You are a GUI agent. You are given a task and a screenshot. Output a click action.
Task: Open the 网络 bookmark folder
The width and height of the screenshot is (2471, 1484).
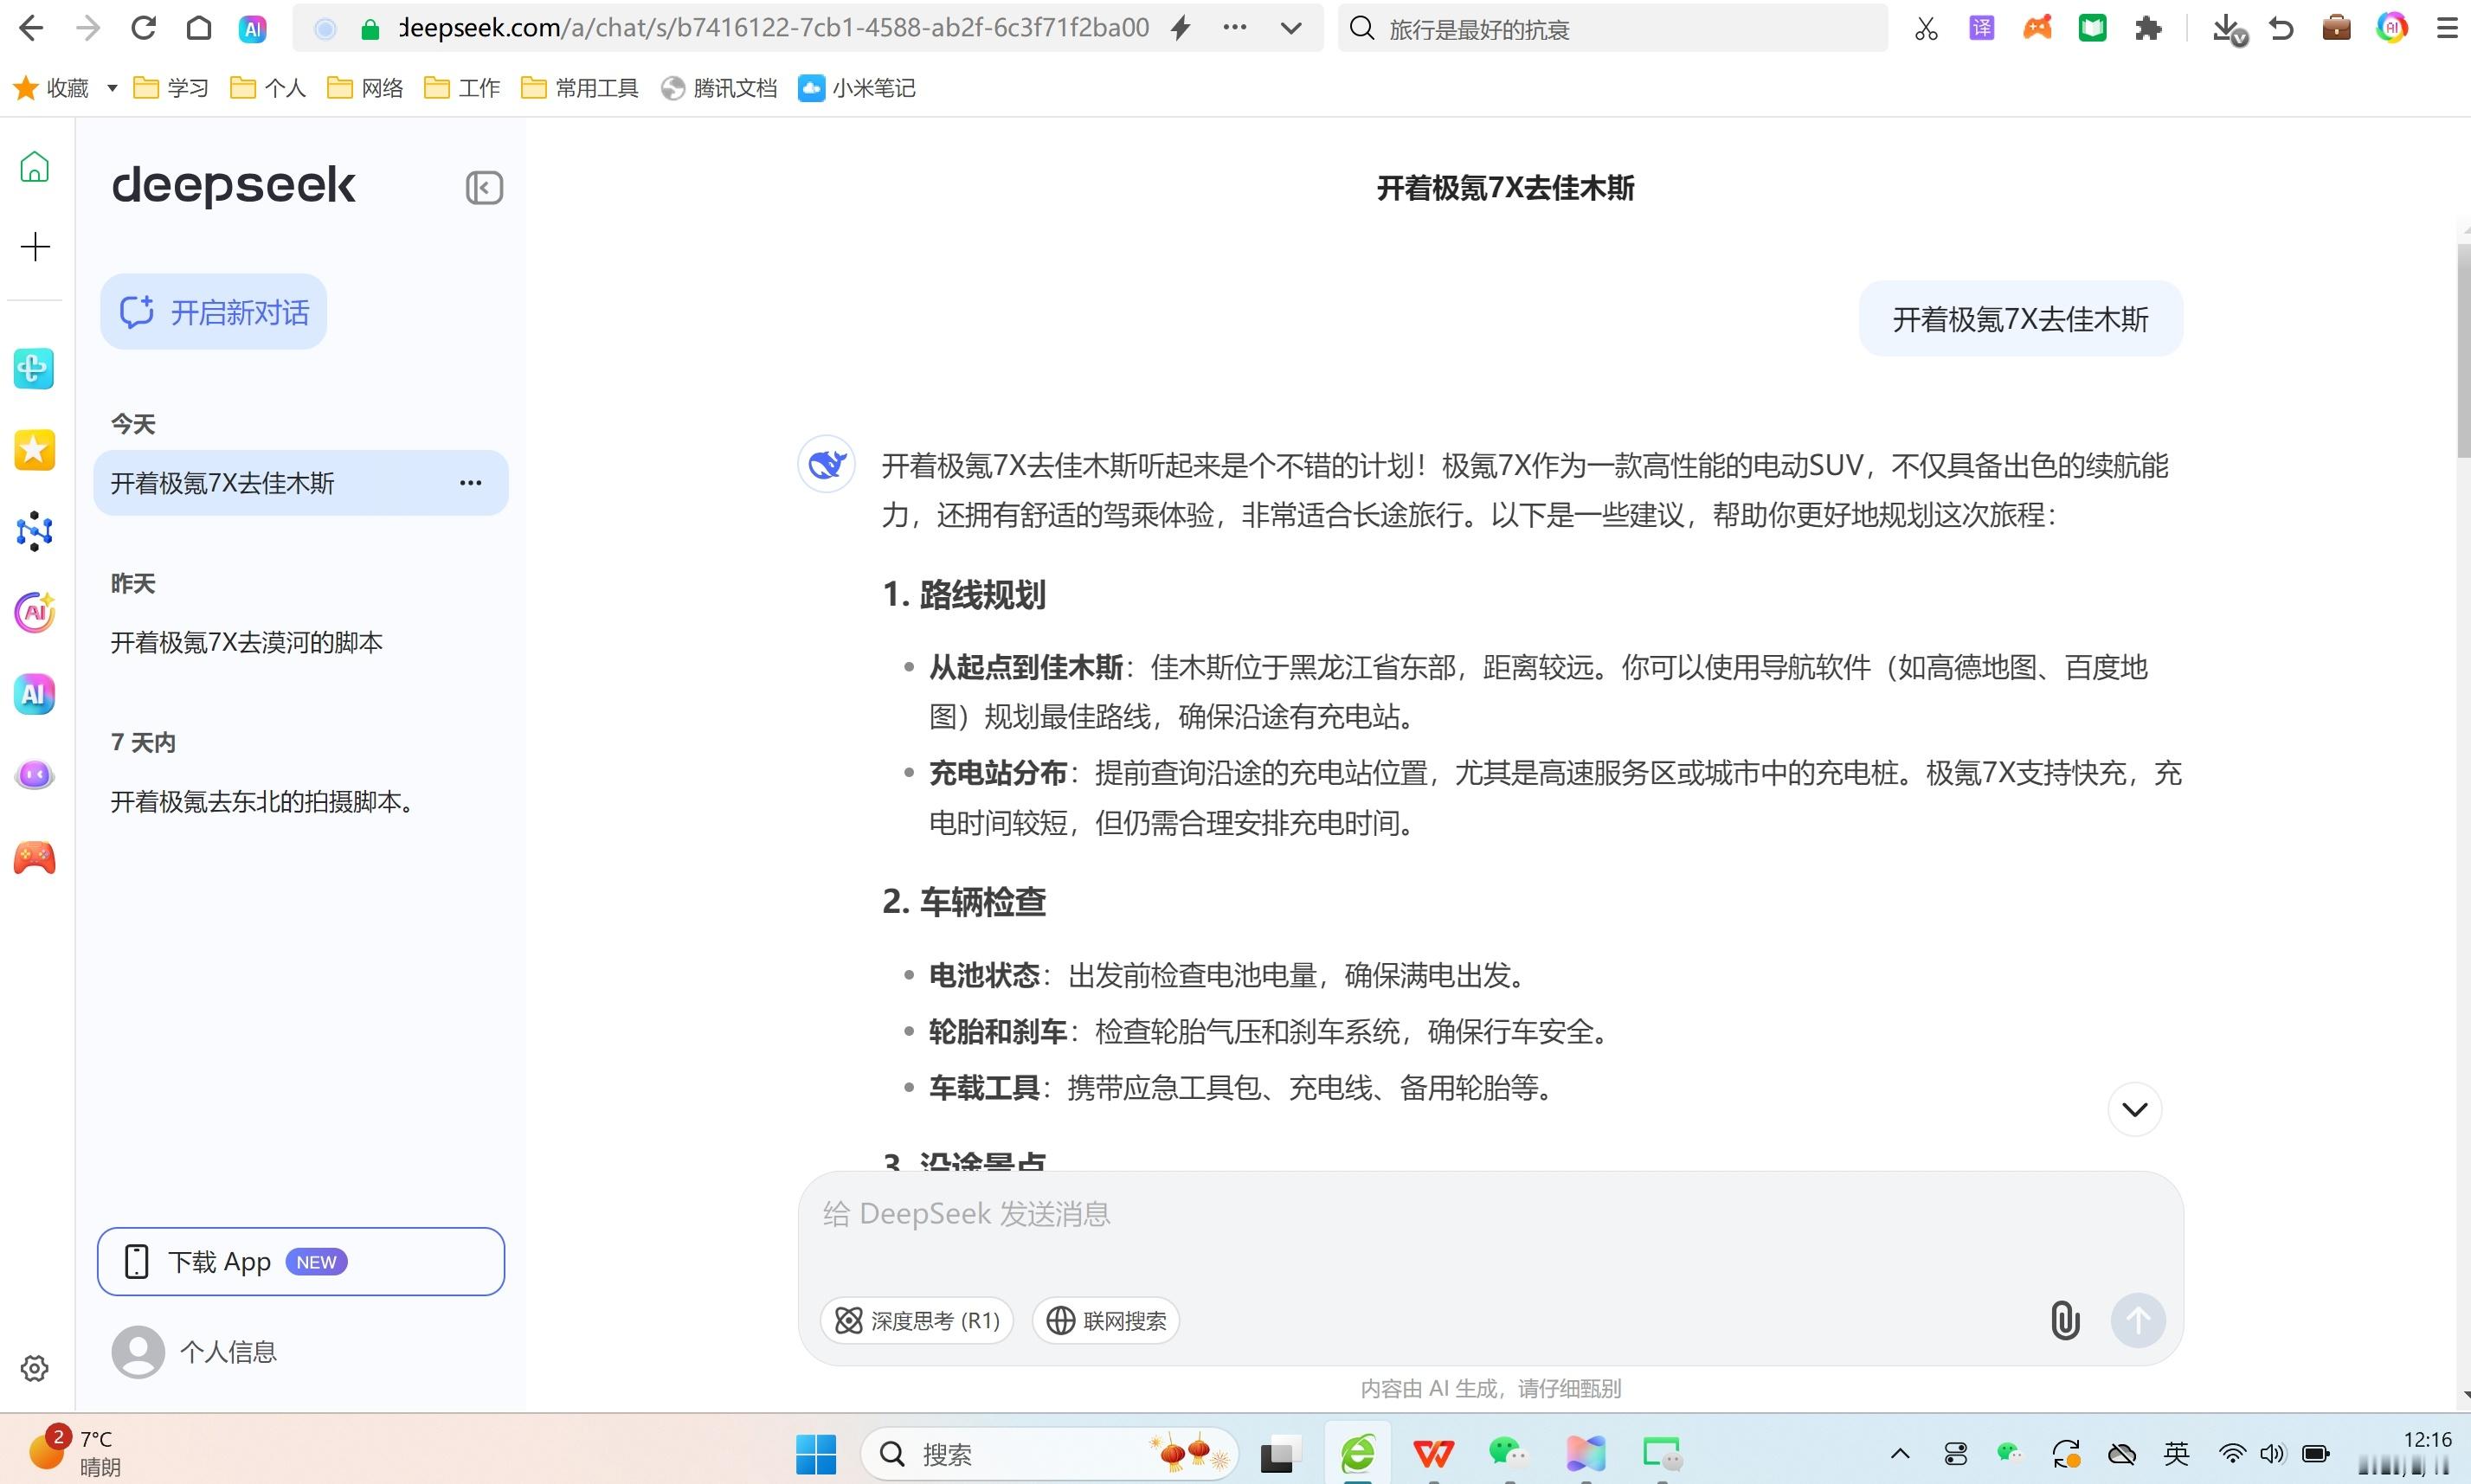coord(365,88)
